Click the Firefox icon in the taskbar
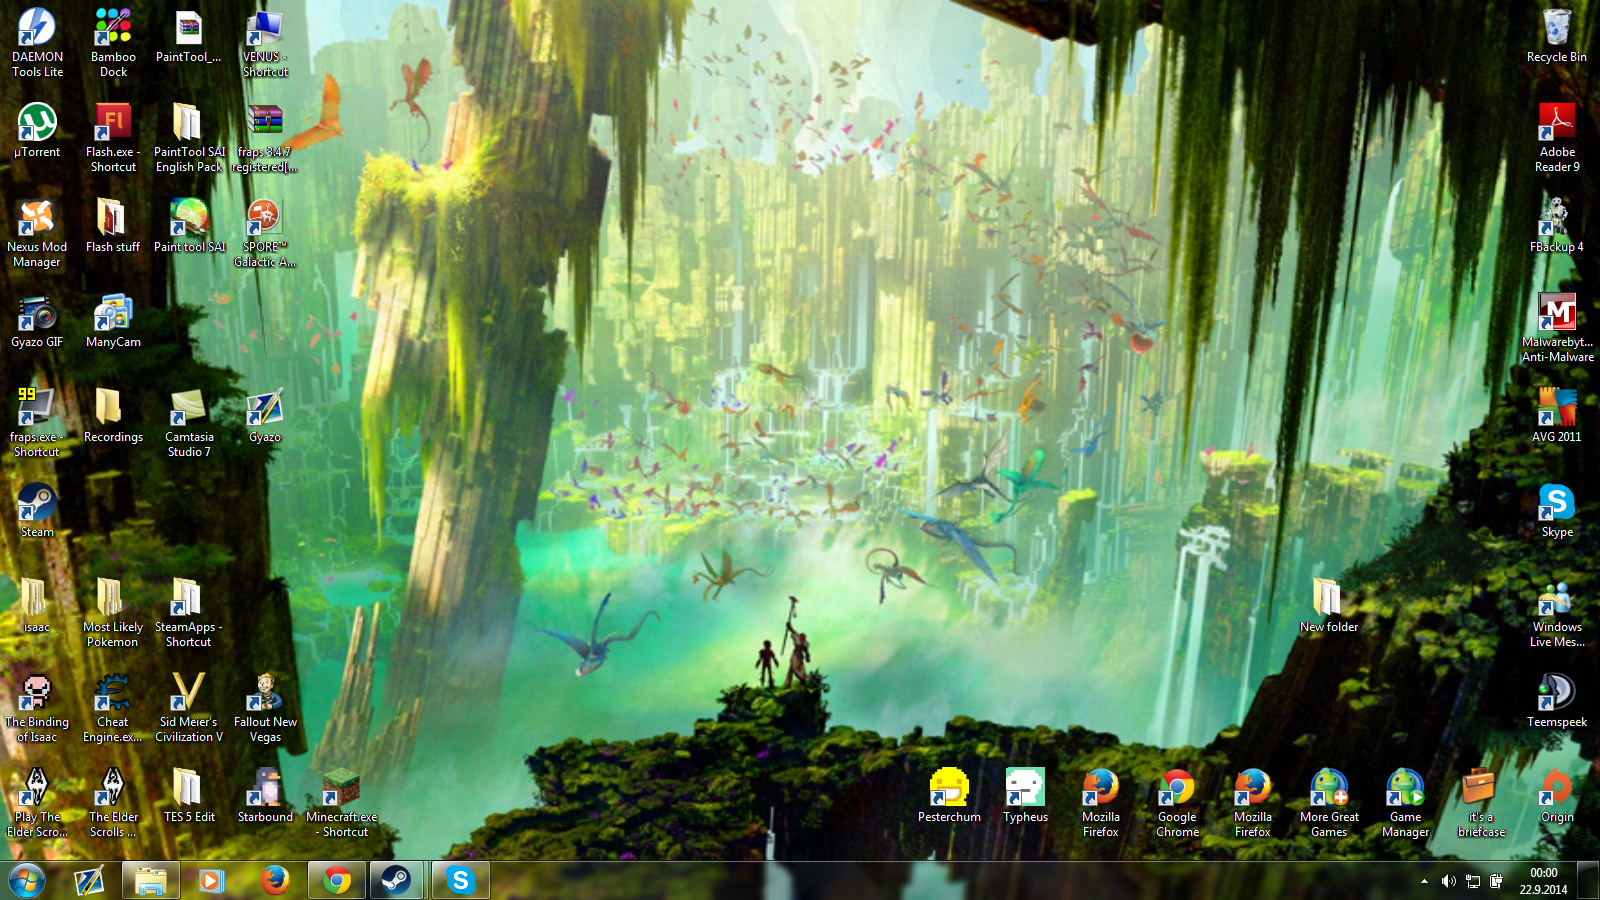The image size is (1600, 900). tap(274, 881)
